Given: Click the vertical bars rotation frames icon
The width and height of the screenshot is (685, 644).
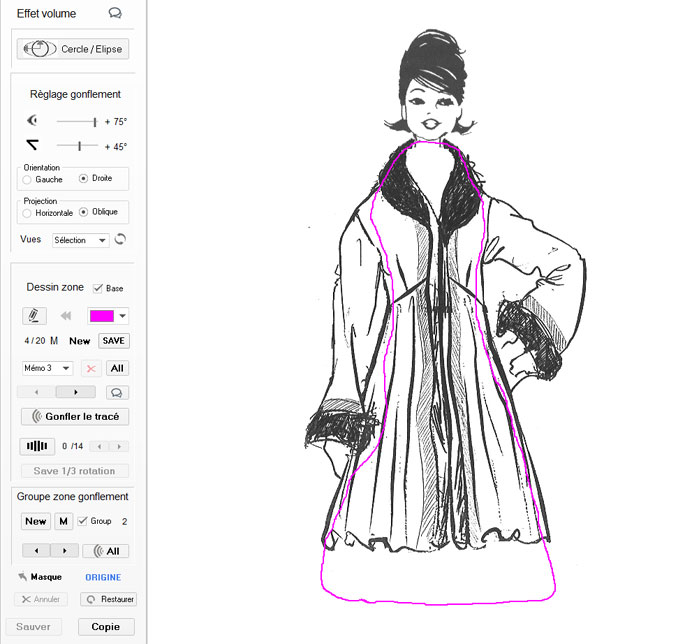Looking at the screenshot, I should pos(37,446).
